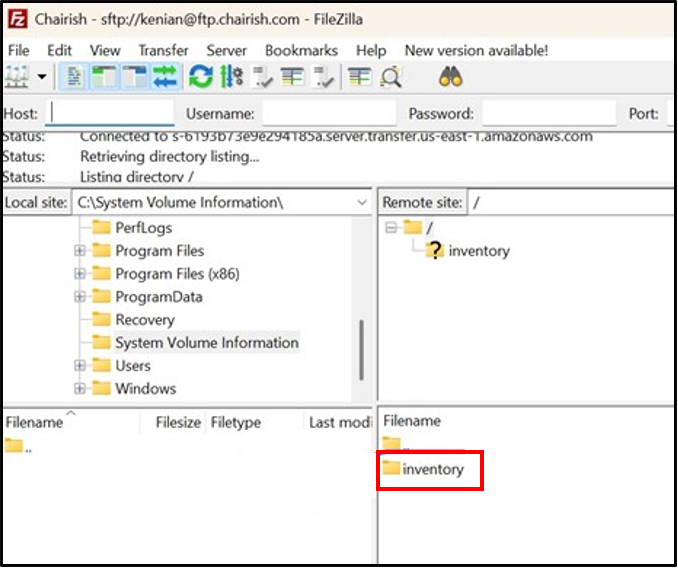Open the Bookmarks menu
The width and height of the screenshot is (678, 568).
click(301, 51)
